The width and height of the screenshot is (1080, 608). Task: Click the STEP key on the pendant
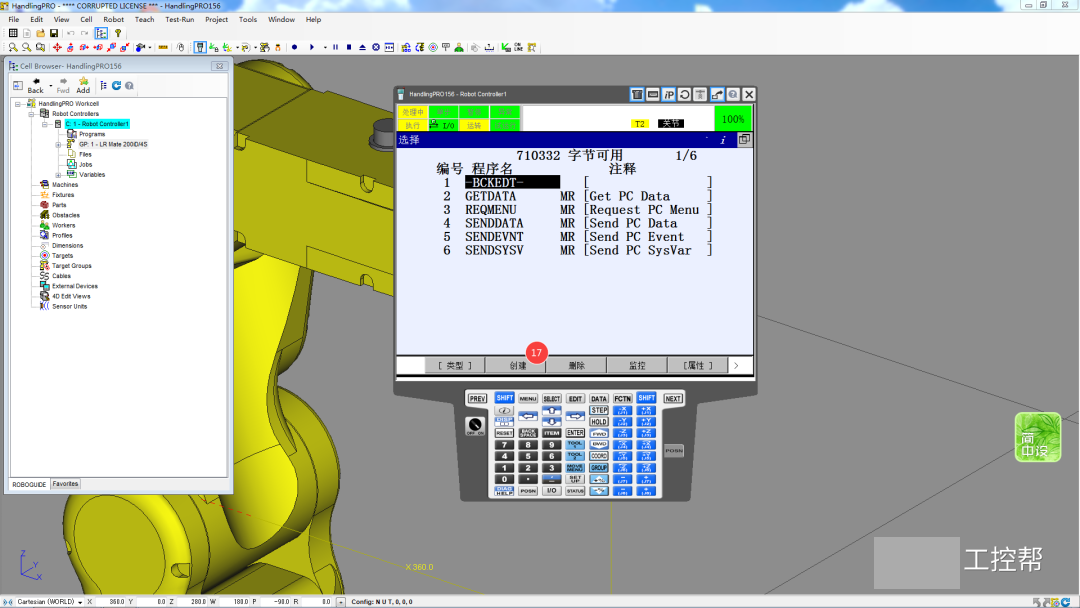599,410
